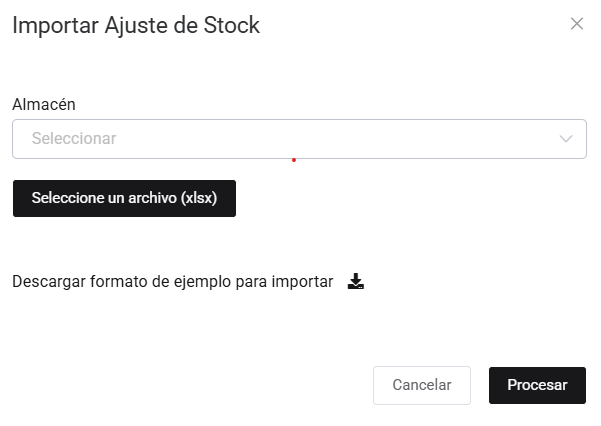
Task: Click the down arrow in the Almacén field
Action: click(567, 139)
